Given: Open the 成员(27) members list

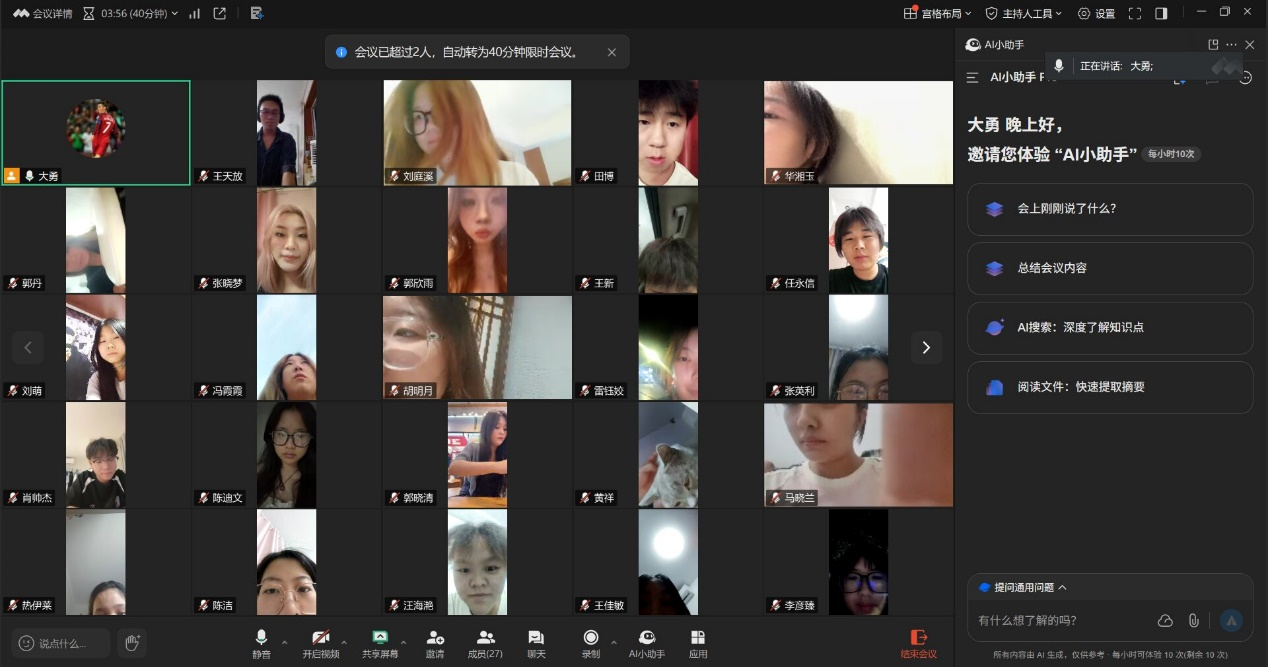Looking at the screenshot, I should [x=485, y=642].
